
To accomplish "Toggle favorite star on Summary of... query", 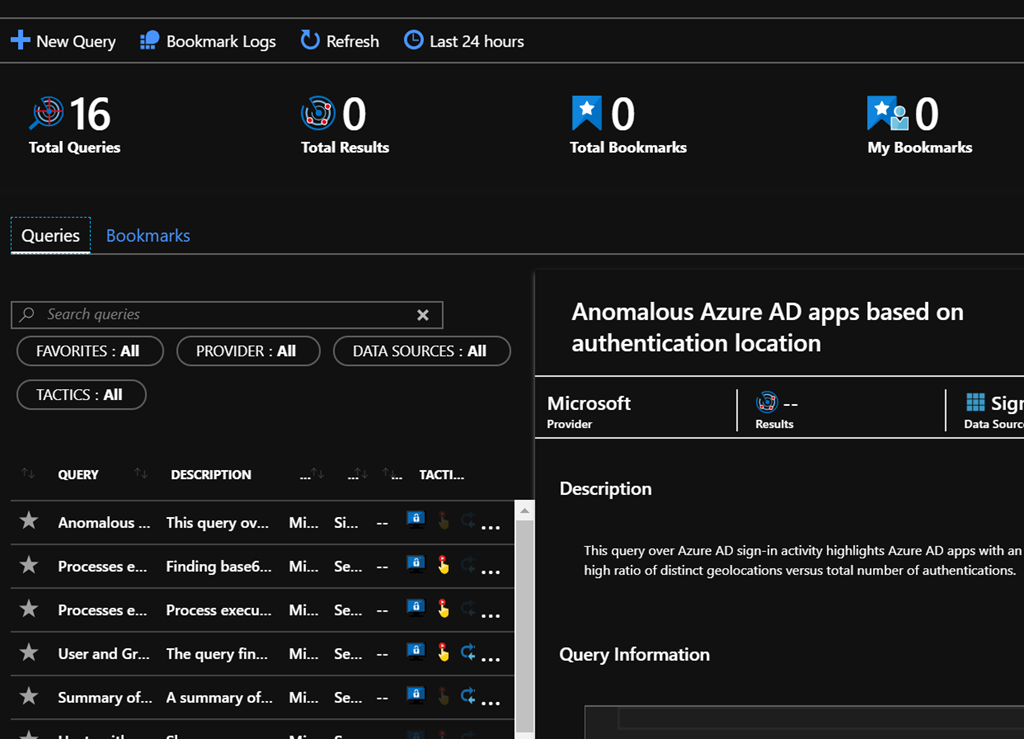I will tap(29, 696).
